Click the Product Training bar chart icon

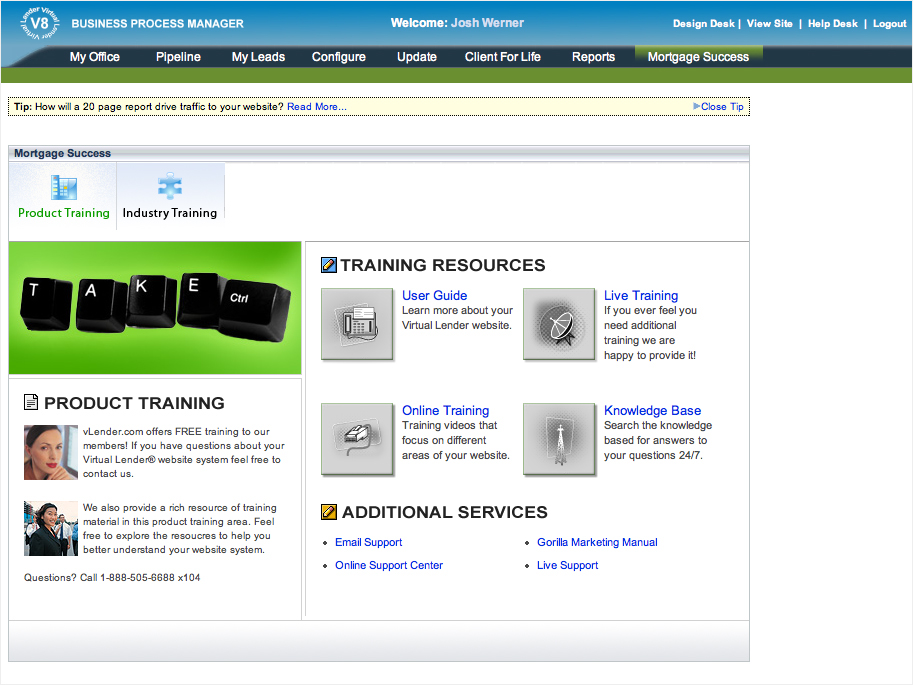[x=63, y=188]
